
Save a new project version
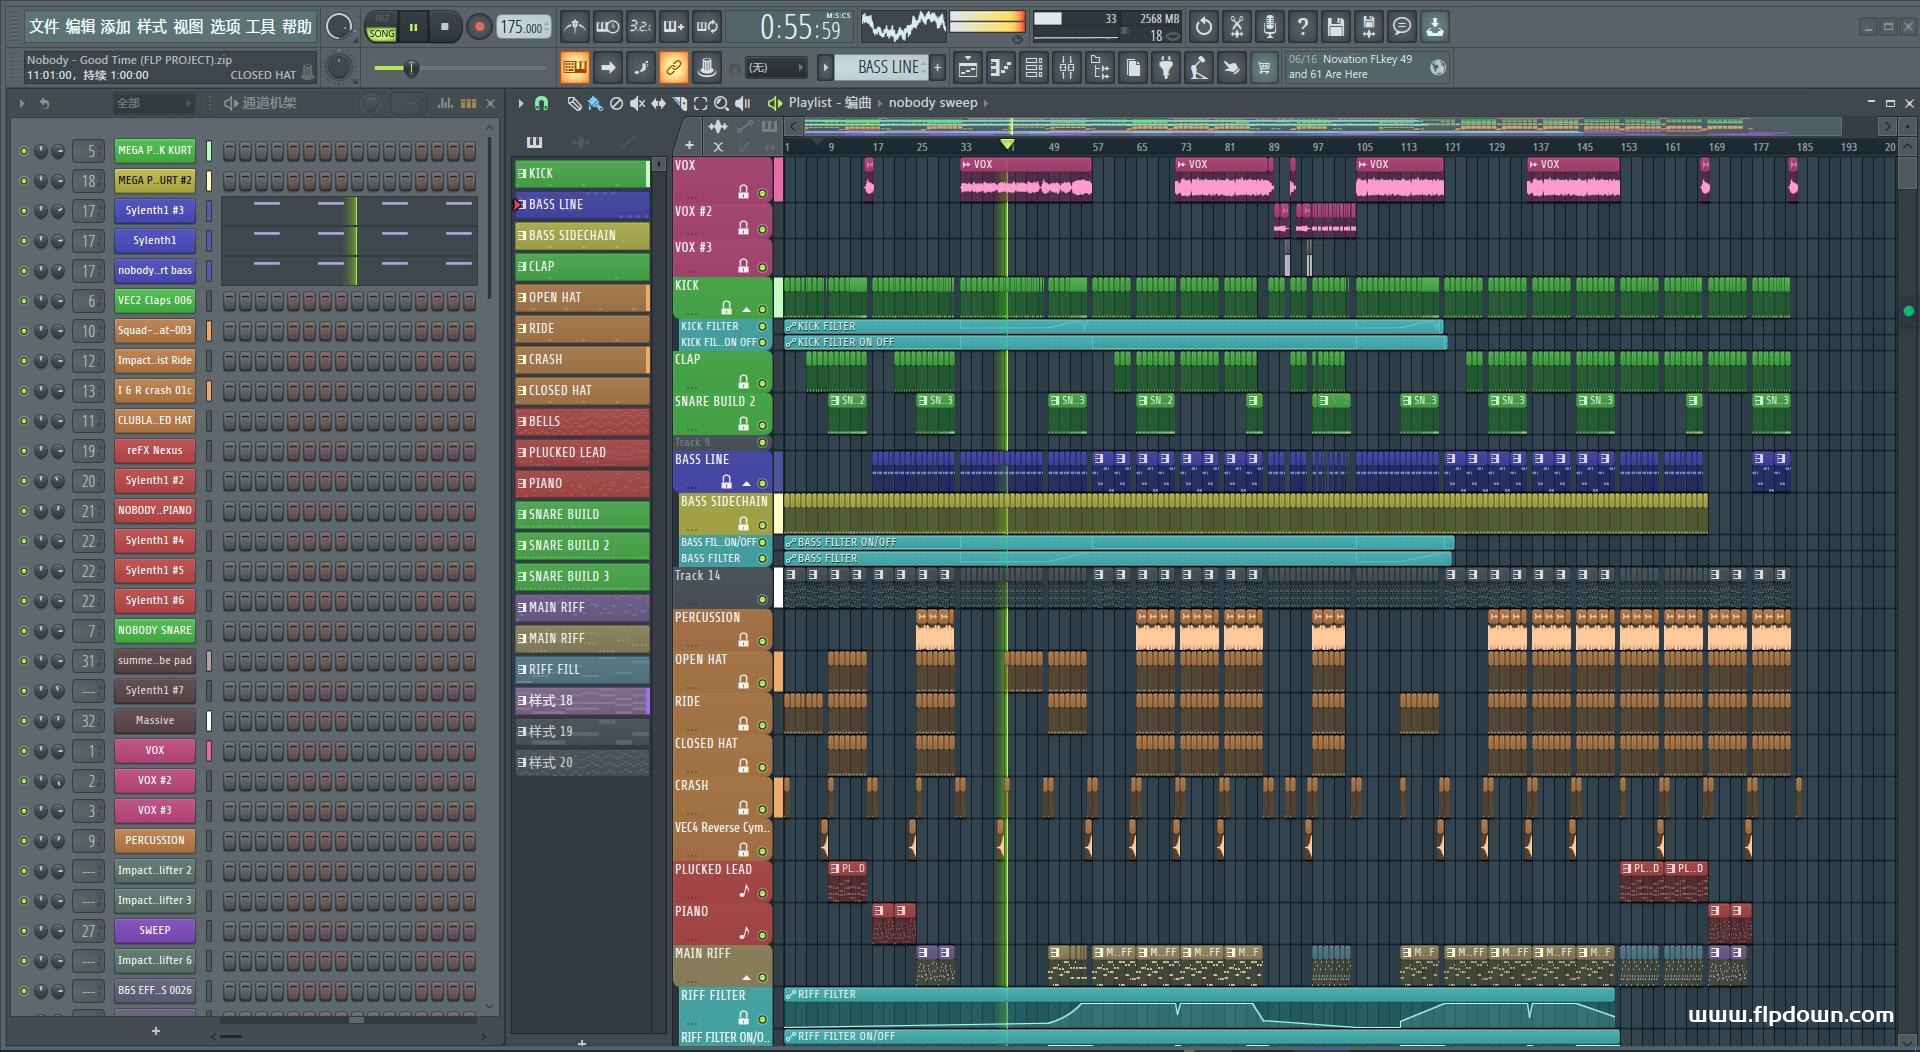1369,27
